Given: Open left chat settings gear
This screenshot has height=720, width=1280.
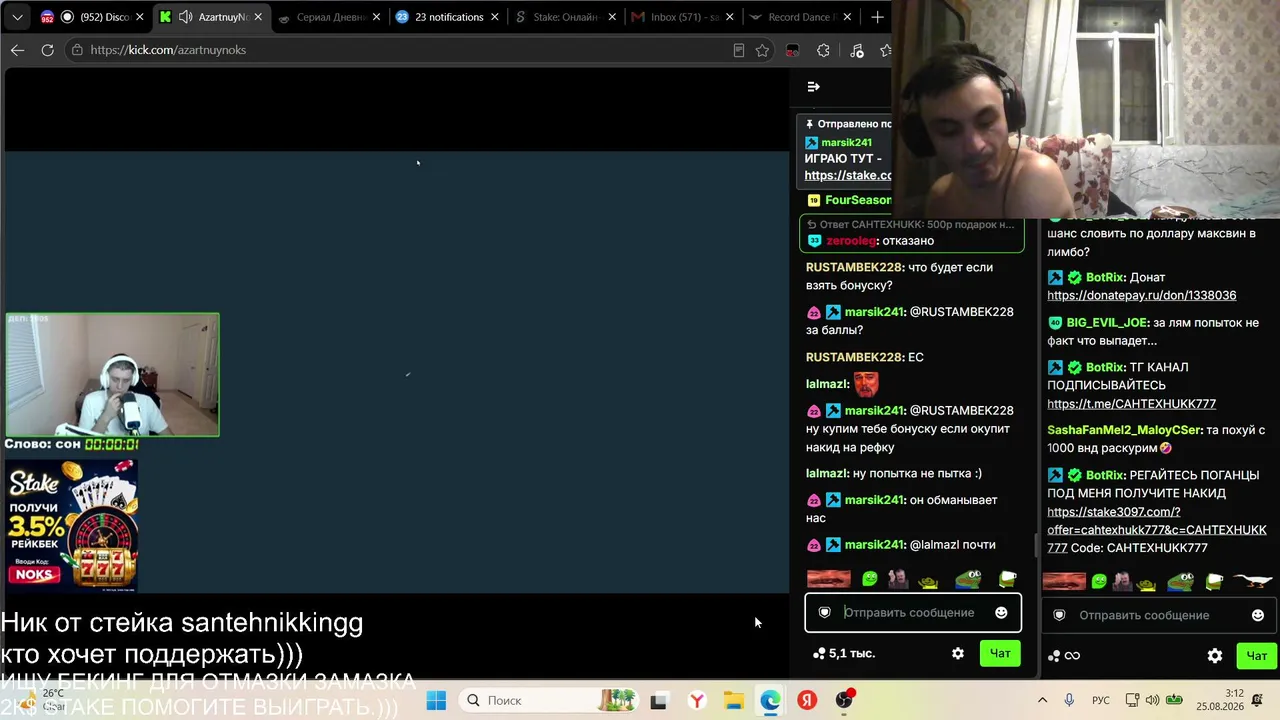Looking at the screenshot, I should [958, 653].
